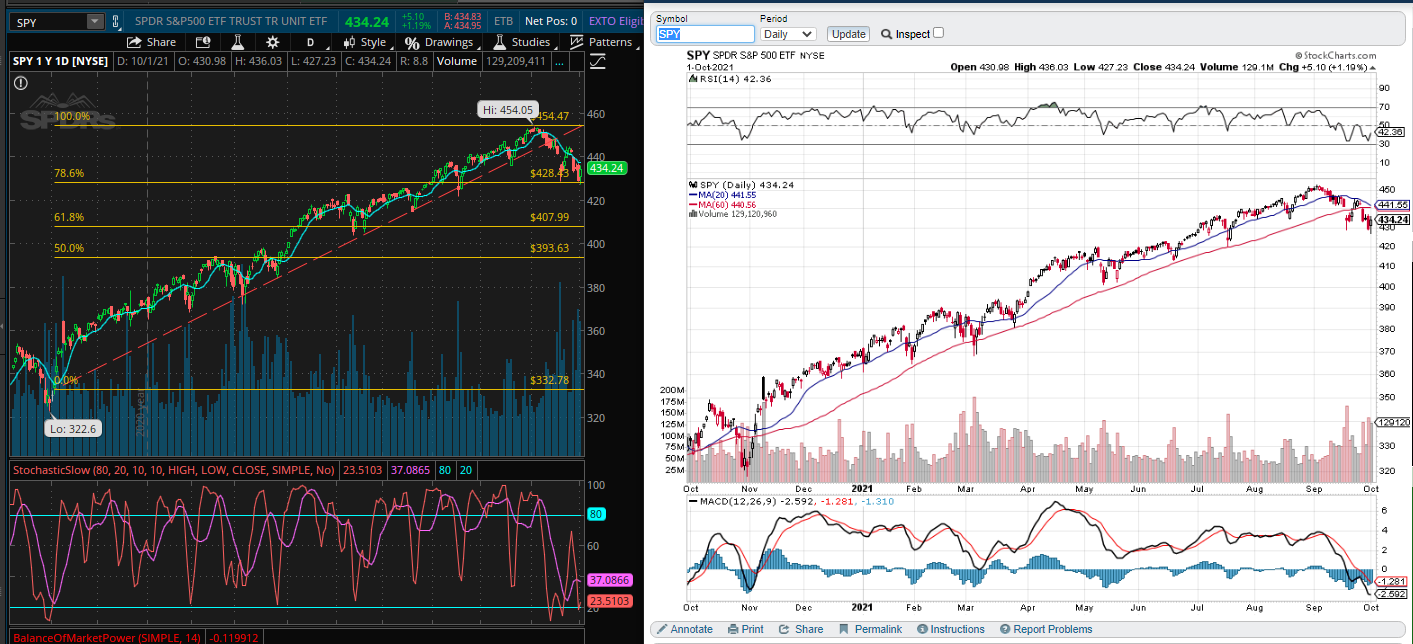Click the flask icon next to Share
This screenshot has height=644, width=1413.
[237, 42]
